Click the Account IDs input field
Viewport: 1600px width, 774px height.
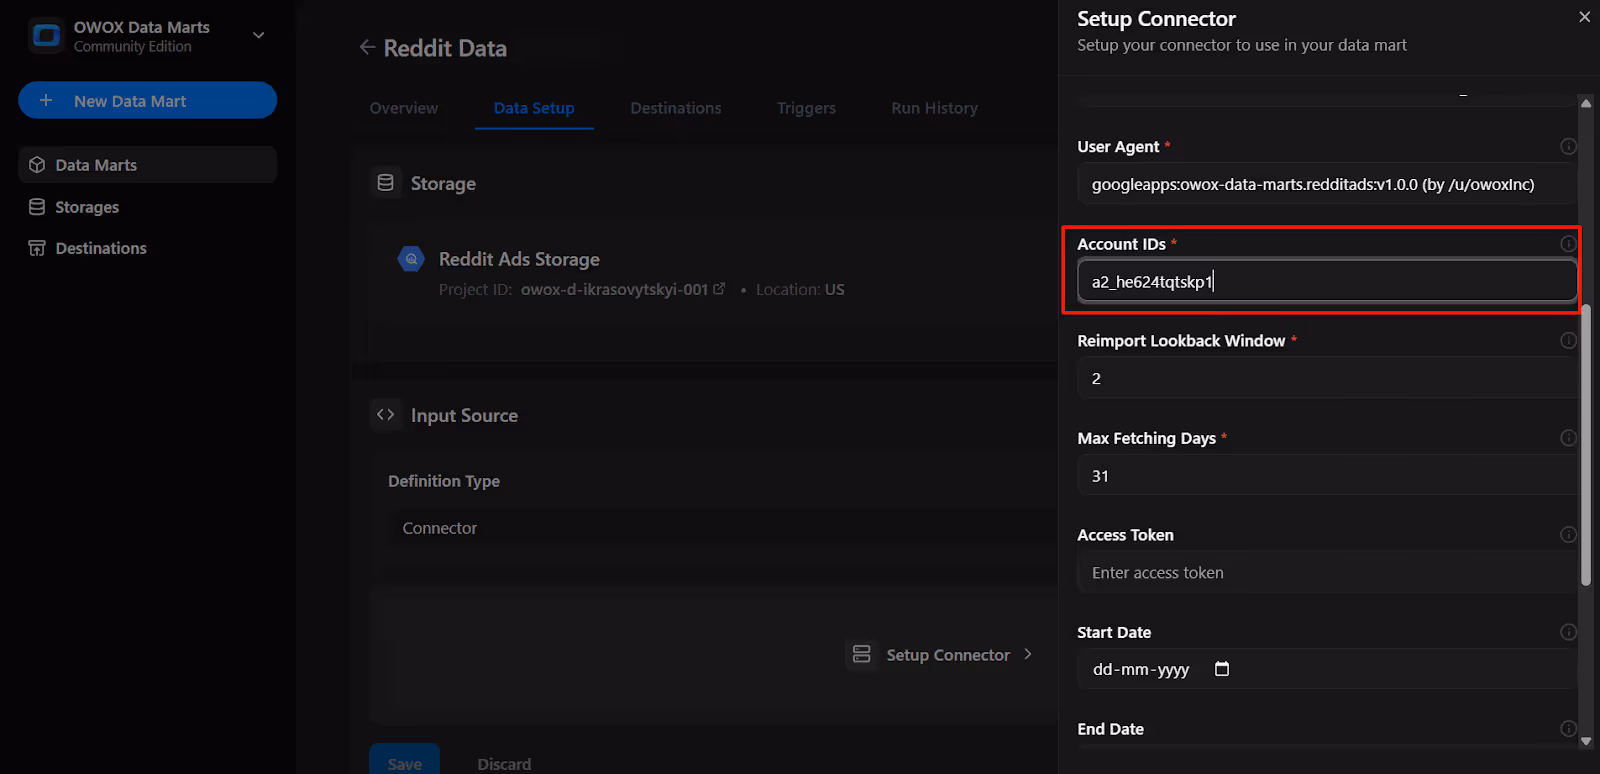pos(1327,281)
